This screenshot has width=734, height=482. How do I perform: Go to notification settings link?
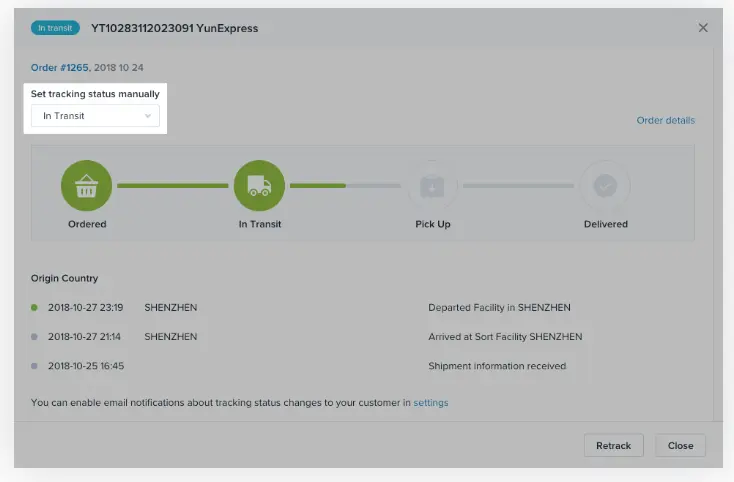tap(431, 403)
